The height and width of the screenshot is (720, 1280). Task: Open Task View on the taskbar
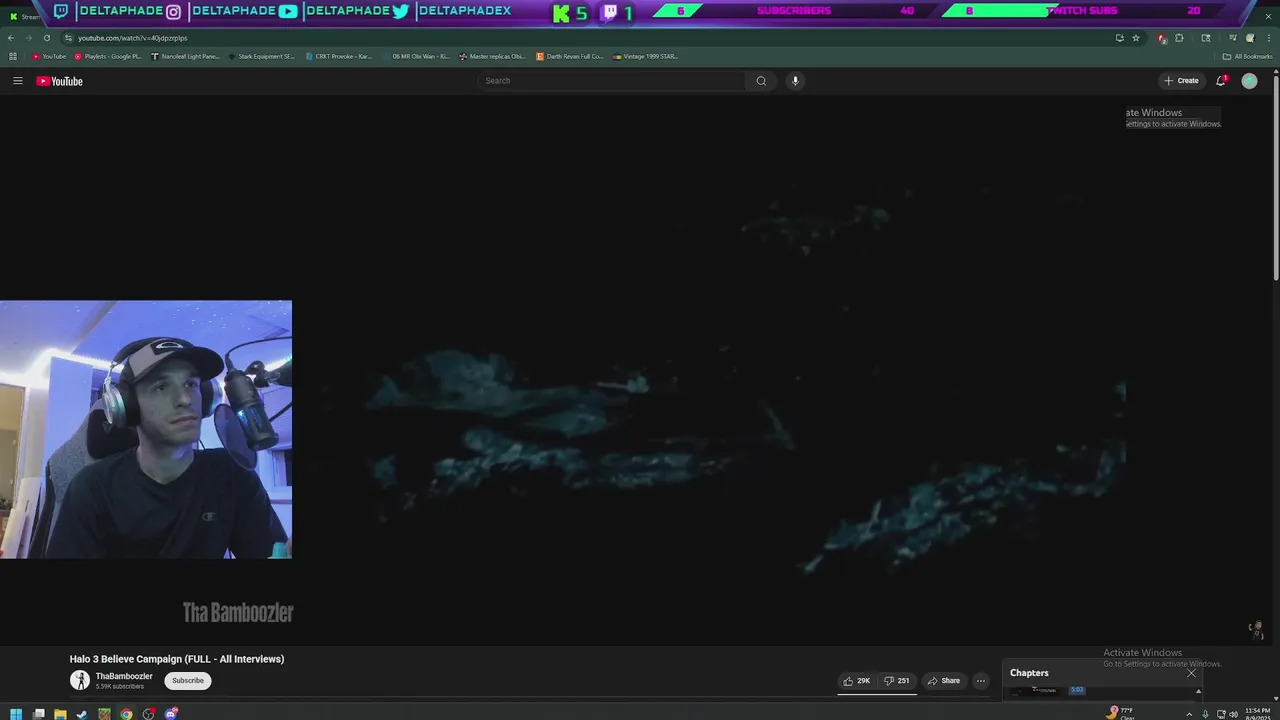click(38, 714)
